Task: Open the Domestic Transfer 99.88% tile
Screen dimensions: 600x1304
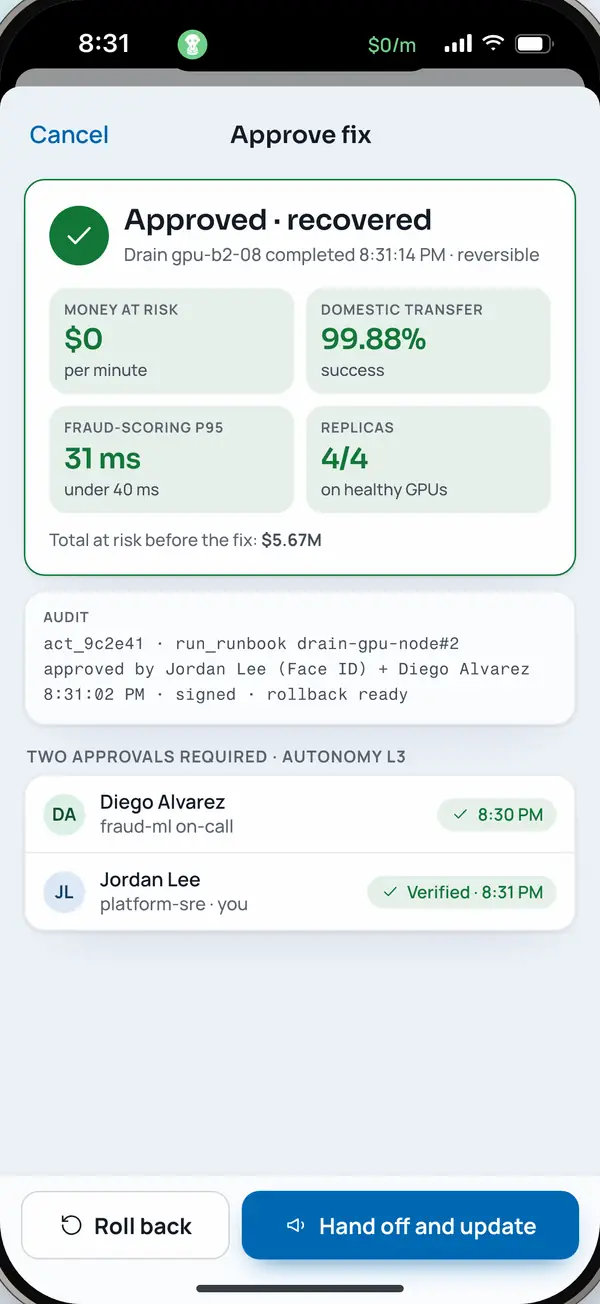Action: (x=428, y=341)
